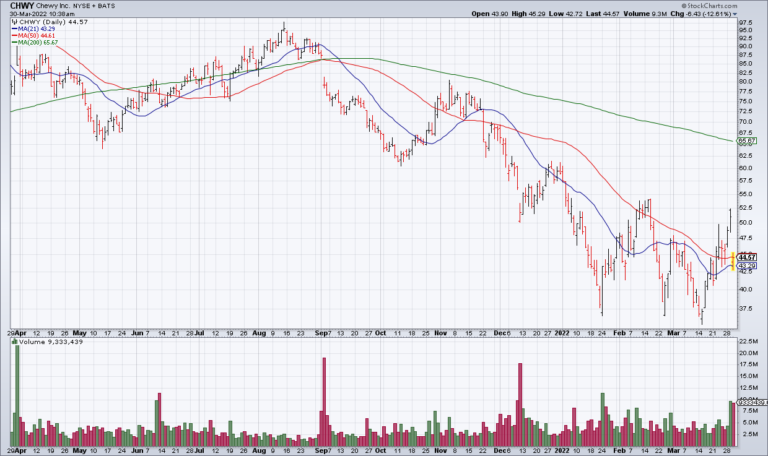Click the 20.0M label on volume axis
Screen dimensions: 768x456
point(747,353)
